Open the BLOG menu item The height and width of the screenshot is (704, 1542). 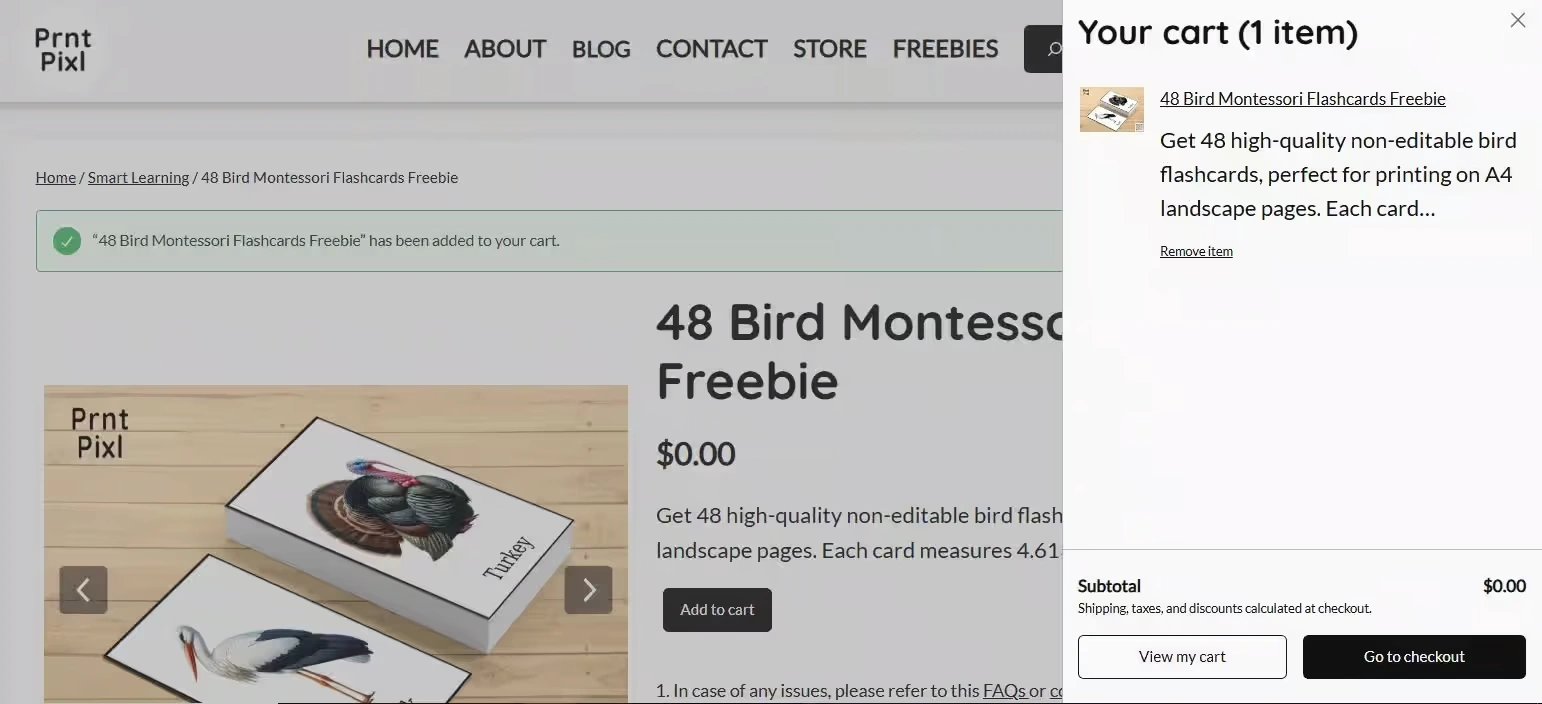click(601, 49)
